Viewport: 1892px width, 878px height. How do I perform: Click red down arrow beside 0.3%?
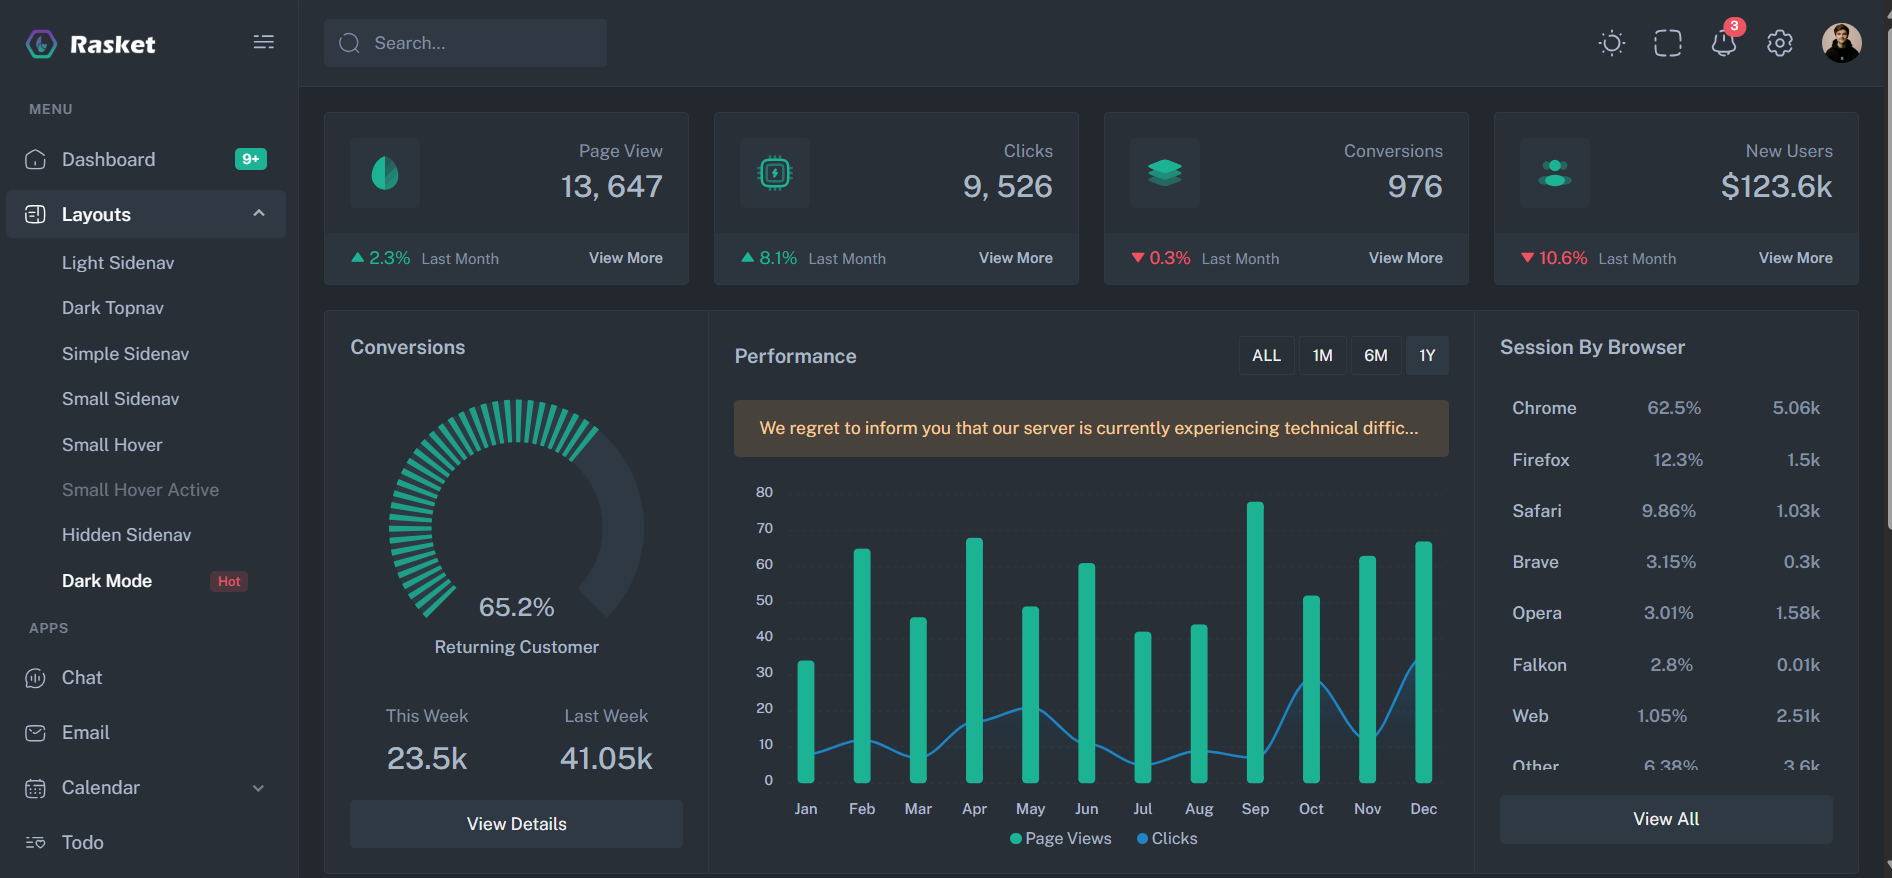click(x=1137, y=258)
